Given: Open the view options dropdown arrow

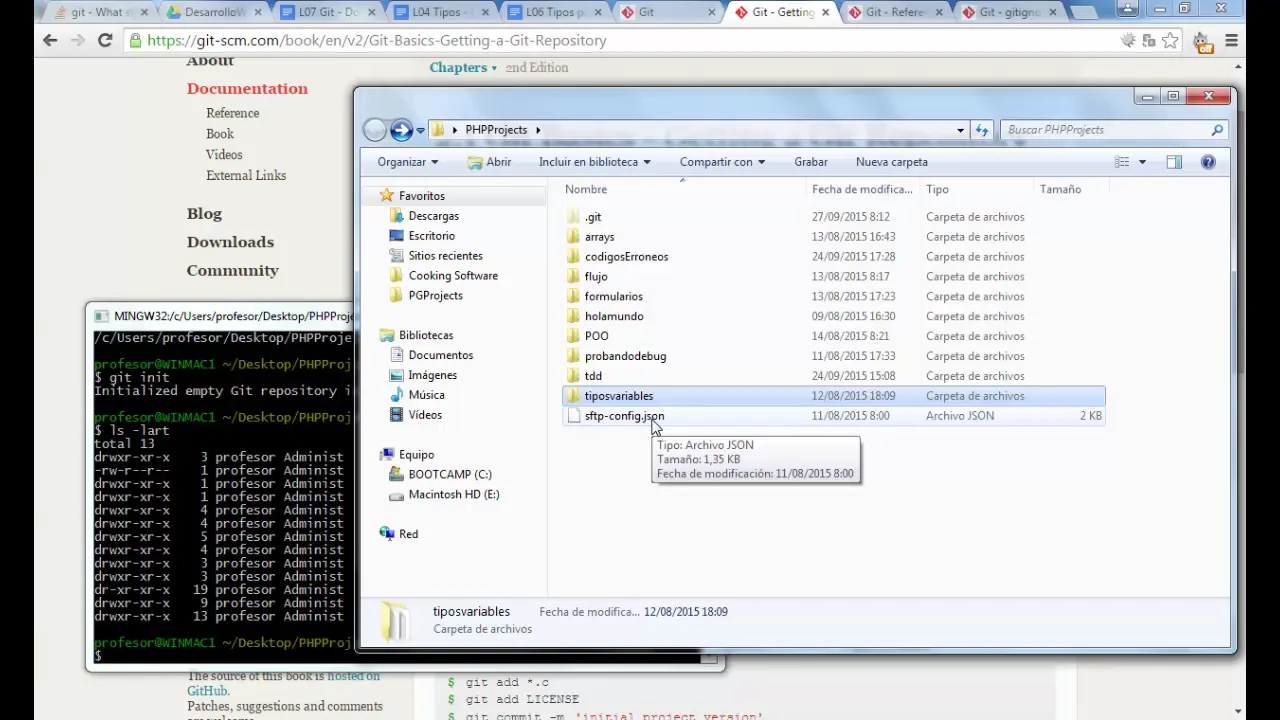Looking at the screenshot, I should point(1142,162).
